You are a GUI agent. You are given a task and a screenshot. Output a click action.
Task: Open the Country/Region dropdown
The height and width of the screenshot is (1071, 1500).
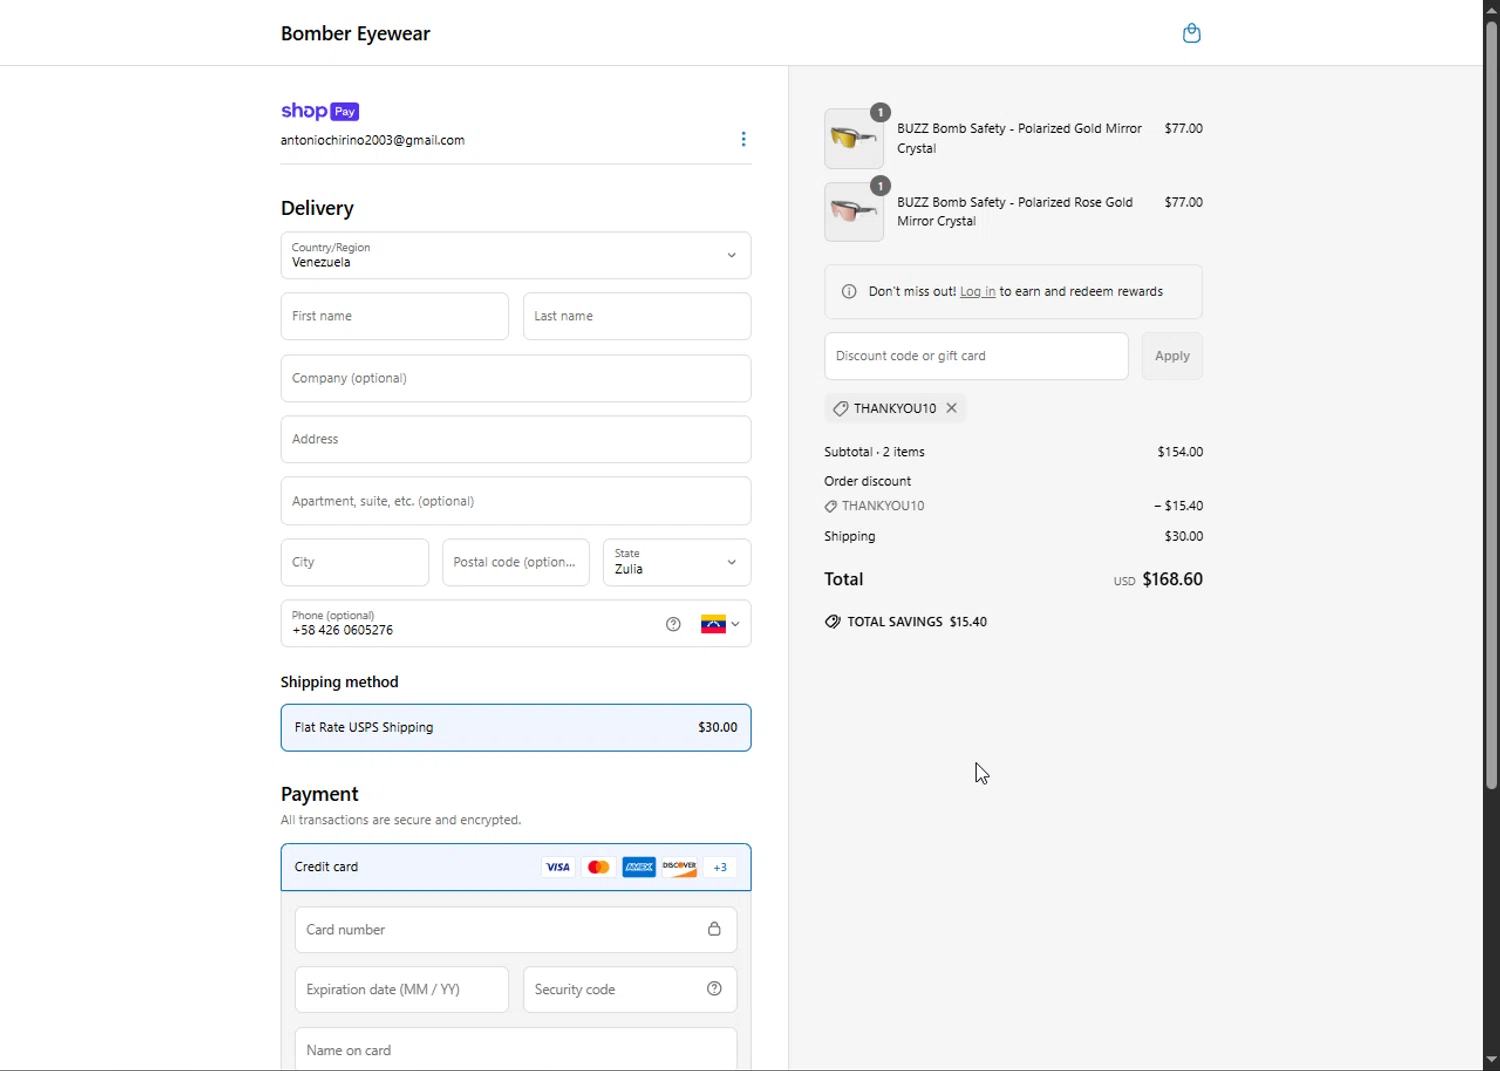pos(516,255)
